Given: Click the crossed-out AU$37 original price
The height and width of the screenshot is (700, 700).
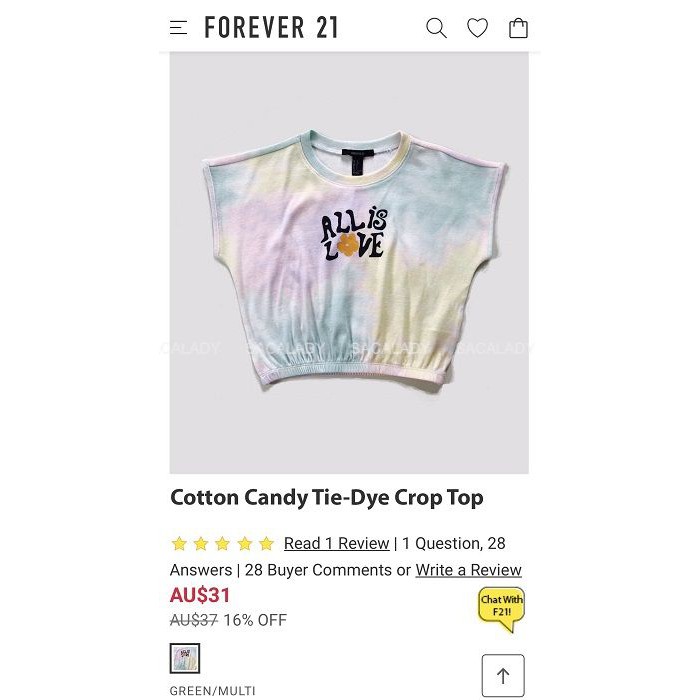Looking at the screenshot, I should pyautogui.click(x=194, y=620).
